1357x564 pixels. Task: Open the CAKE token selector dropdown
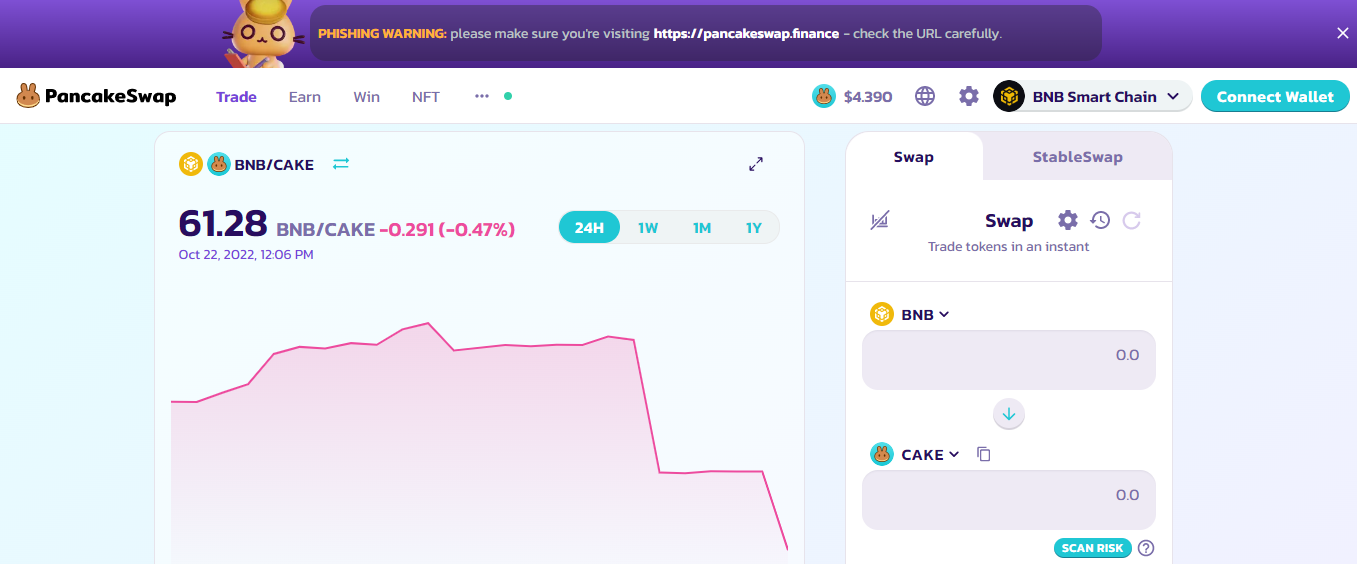coord(915,454)
